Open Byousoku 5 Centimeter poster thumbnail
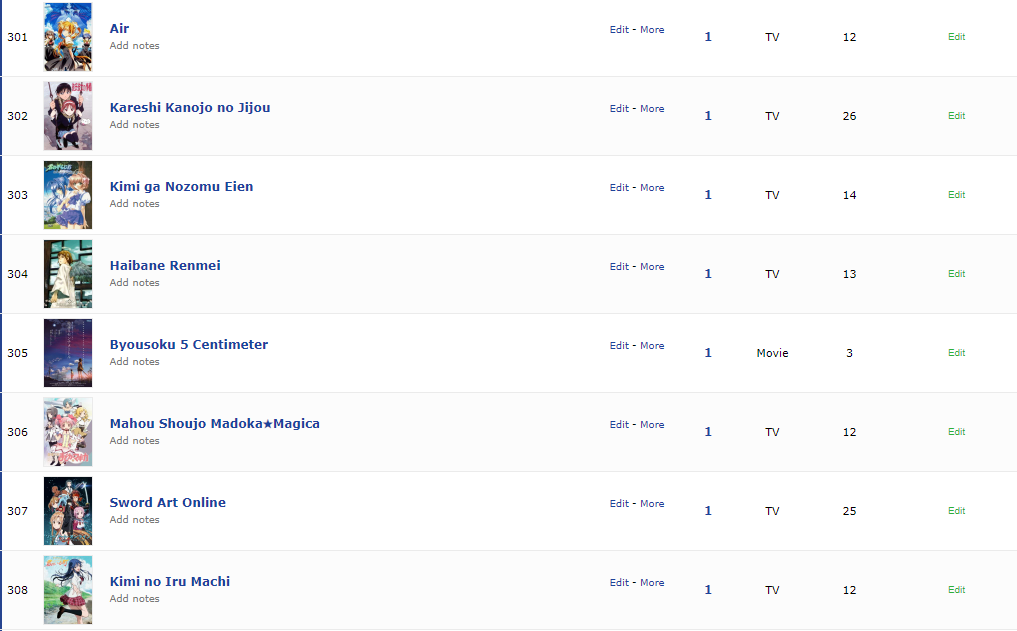Image resolution: width=1017 pixels, height=631 pixels. (68, 353)
